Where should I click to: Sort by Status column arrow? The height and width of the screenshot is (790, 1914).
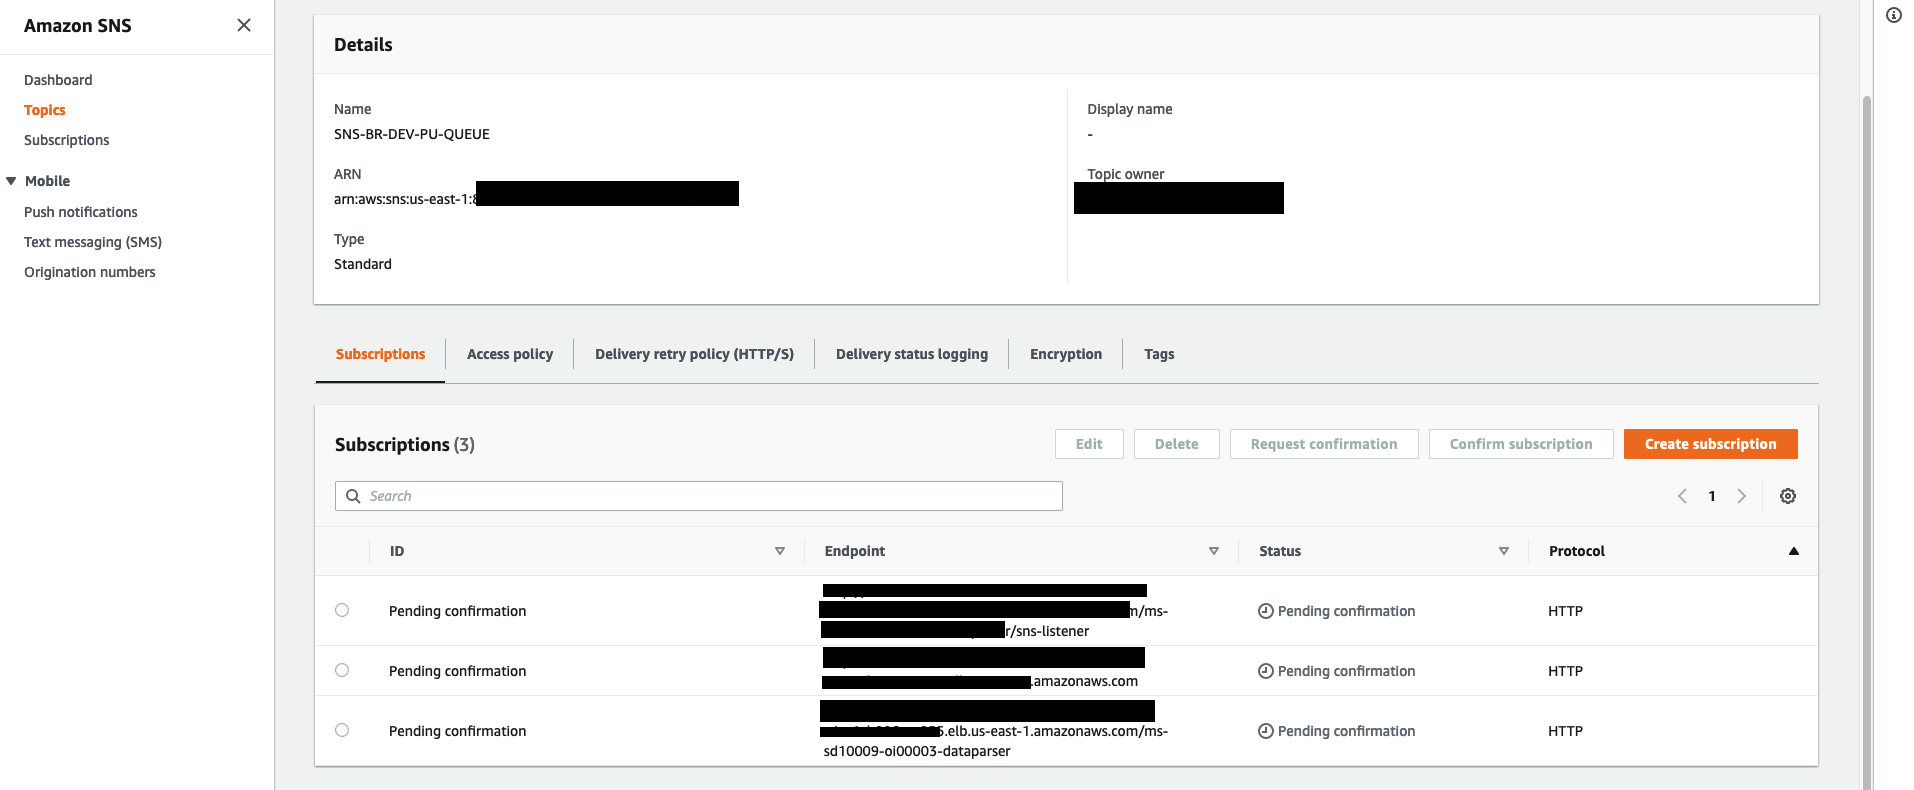point(1504,551)
